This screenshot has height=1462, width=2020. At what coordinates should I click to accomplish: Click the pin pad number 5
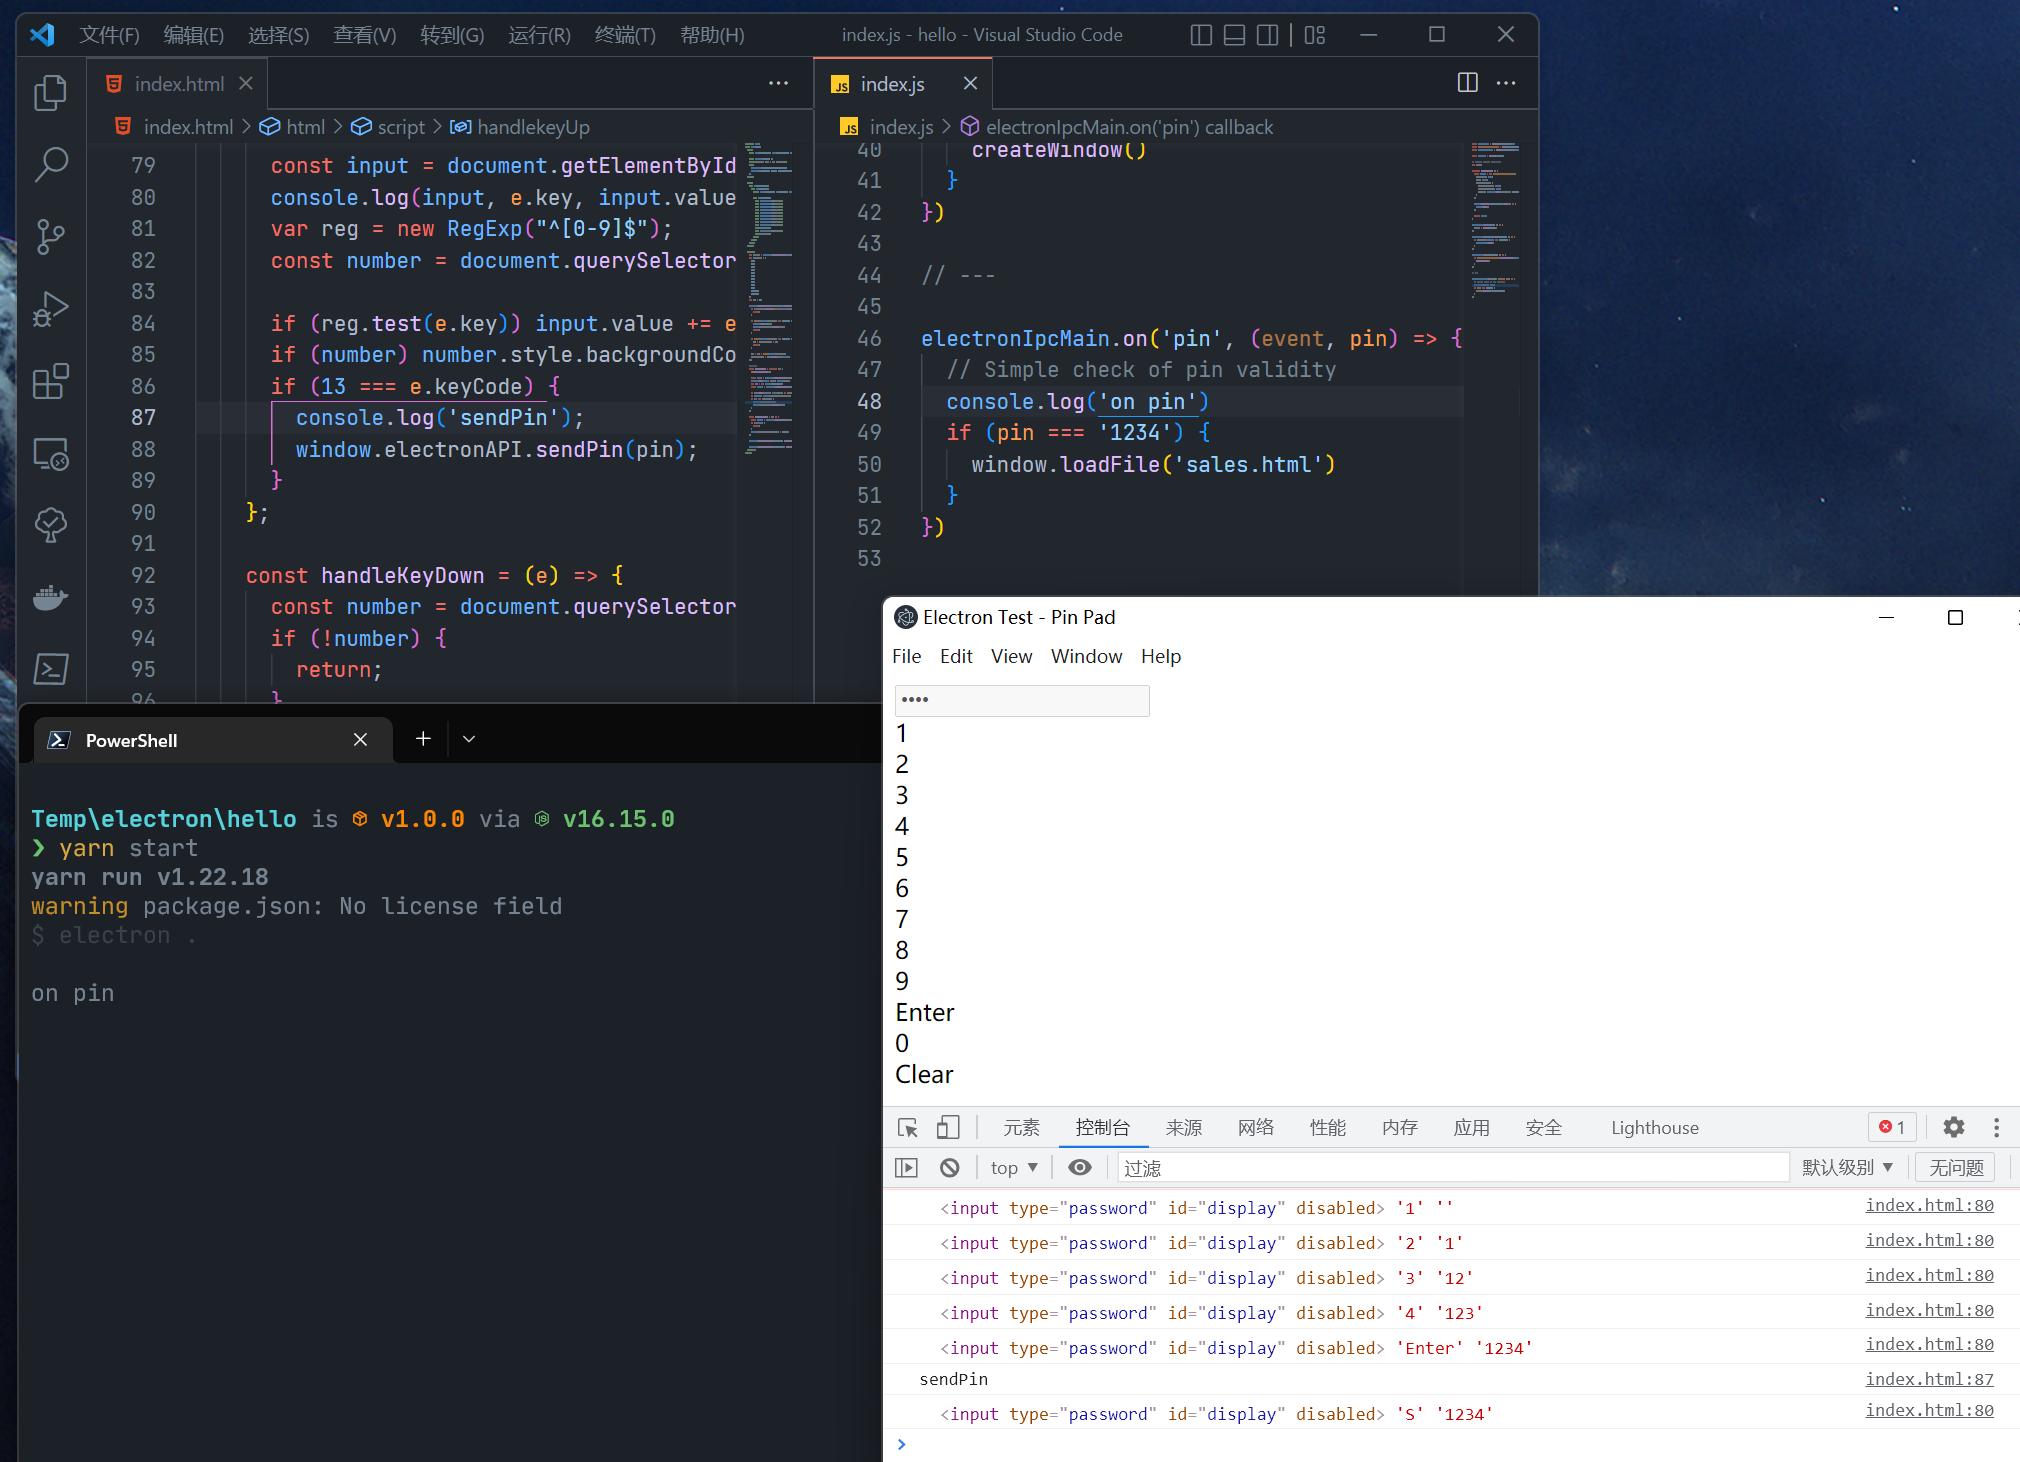[x=902, y=858]
